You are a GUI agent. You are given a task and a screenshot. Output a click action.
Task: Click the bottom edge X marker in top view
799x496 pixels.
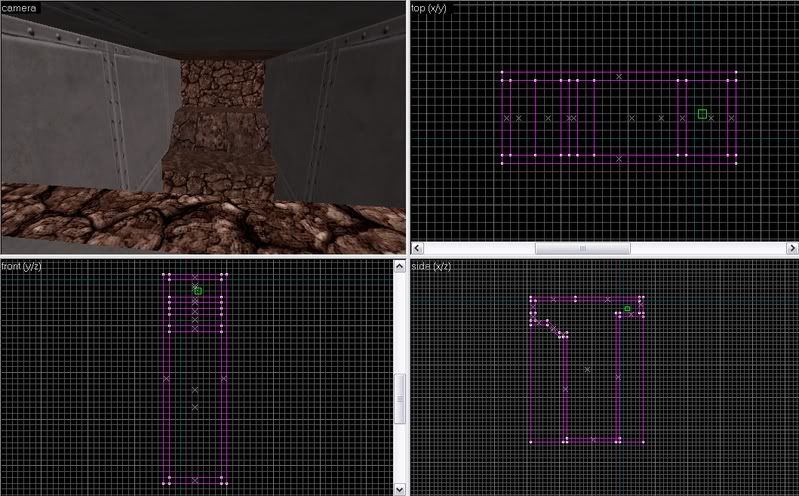(x=619, y=158)
